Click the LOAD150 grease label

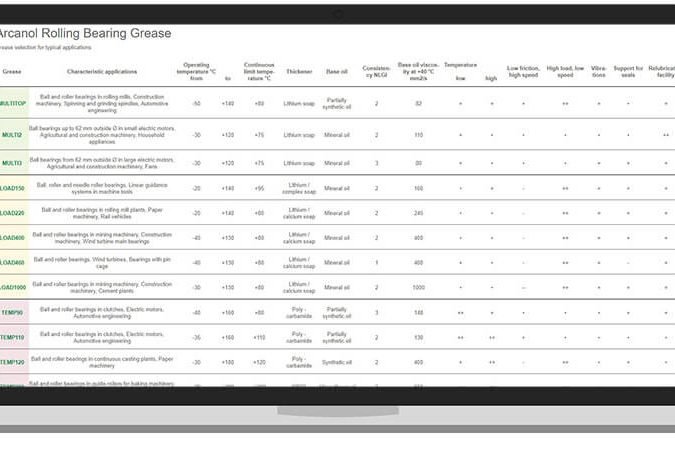click(x=13, y=187)
